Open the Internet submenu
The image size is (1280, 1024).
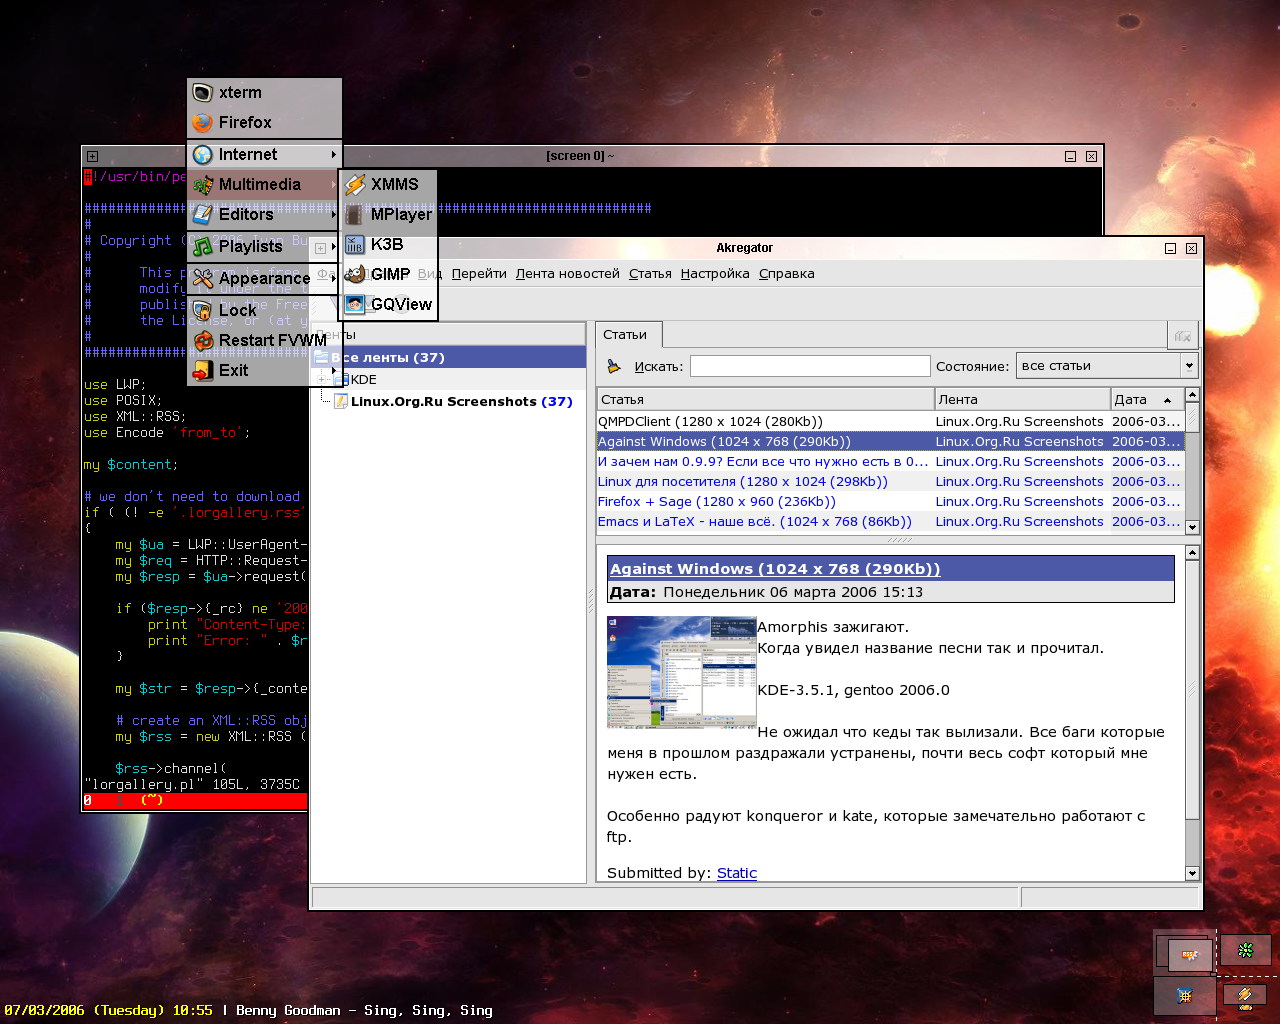[264, 155]
